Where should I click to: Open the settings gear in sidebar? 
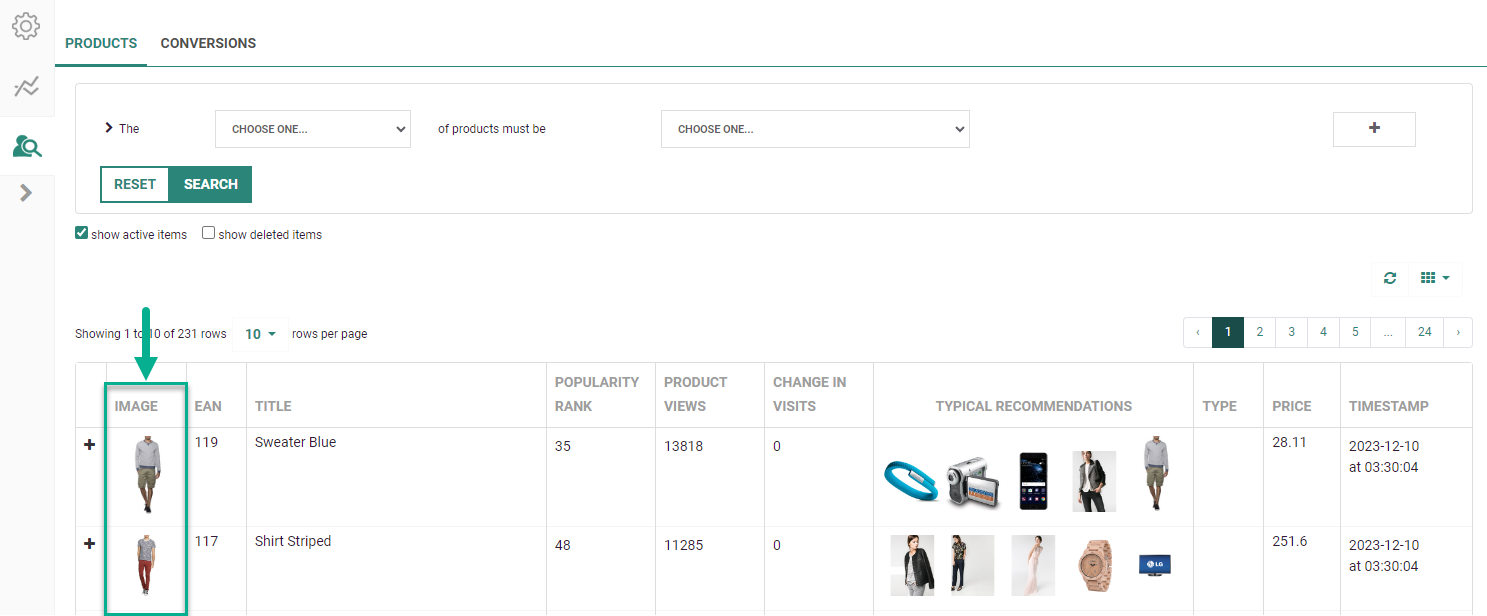[x=26, y=26]
